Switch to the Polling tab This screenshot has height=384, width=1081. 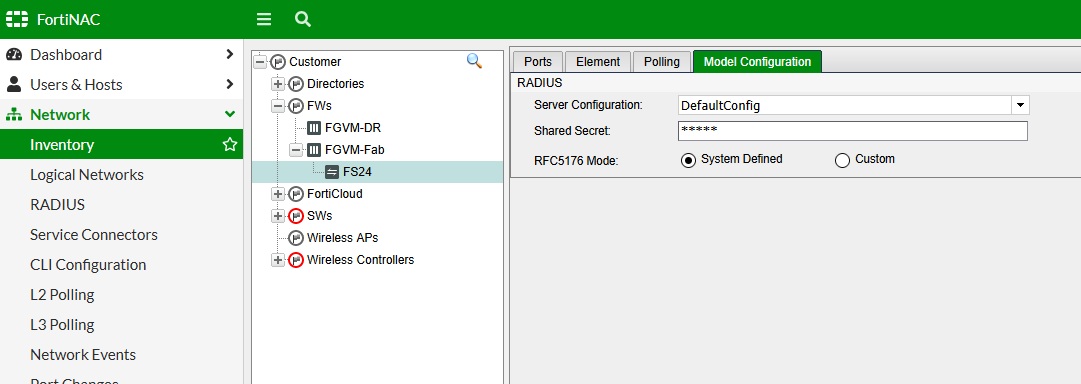(x=662, y=61)
